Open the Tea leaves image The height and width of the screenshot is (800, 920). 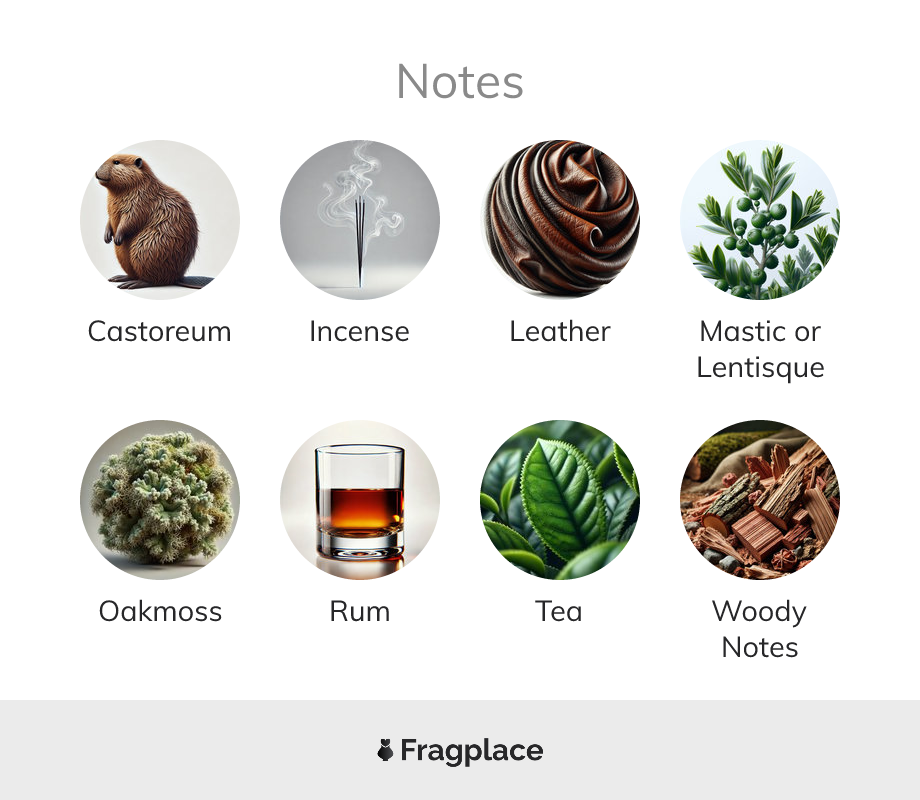coord(560,499)
